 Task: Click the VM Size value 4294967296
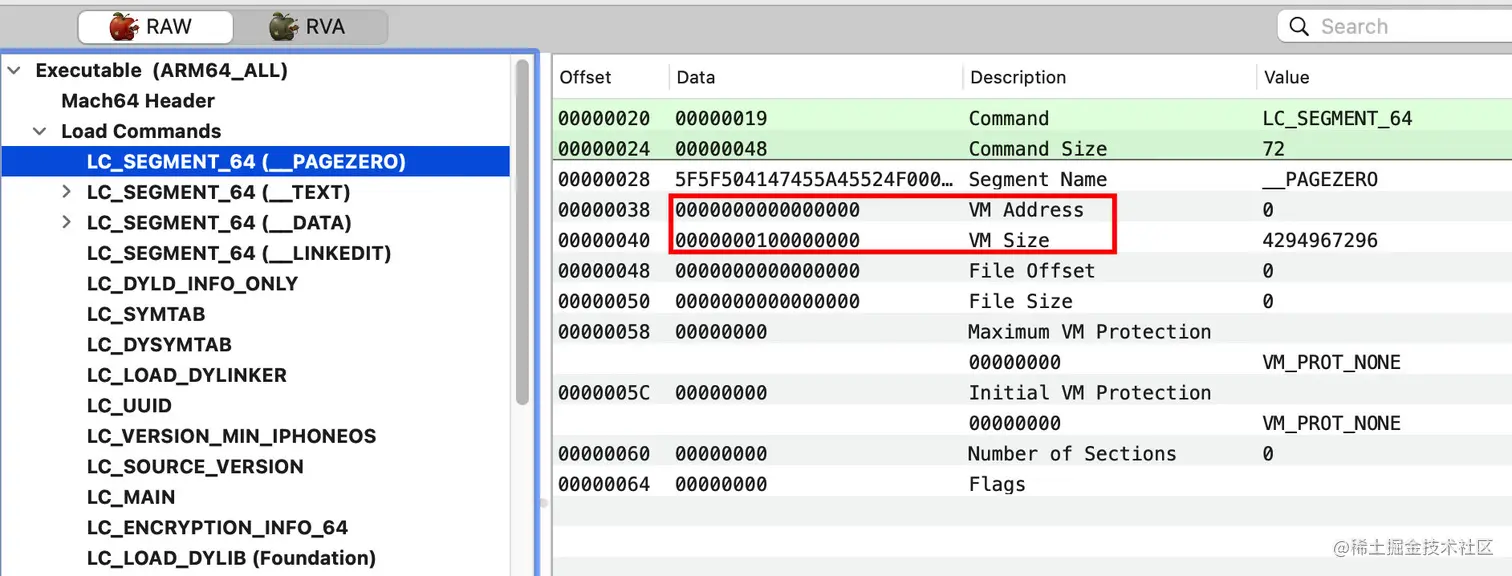(1320, 241)
